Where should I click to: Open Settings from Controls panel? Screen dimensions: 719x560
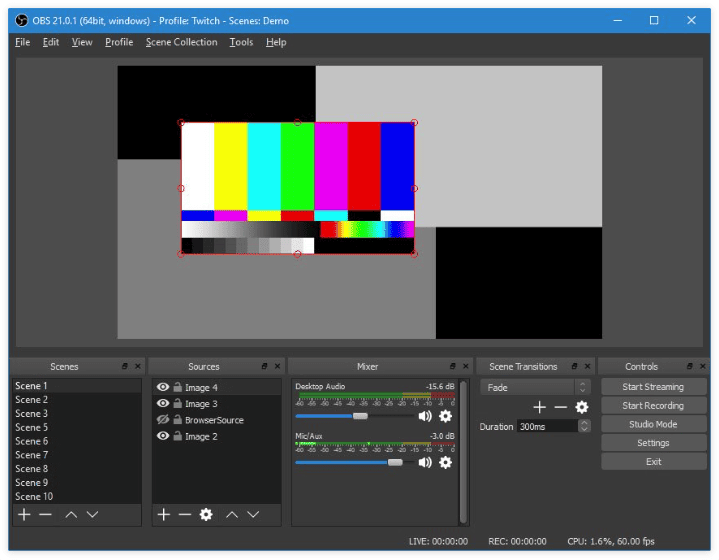(x=653, y=443)
